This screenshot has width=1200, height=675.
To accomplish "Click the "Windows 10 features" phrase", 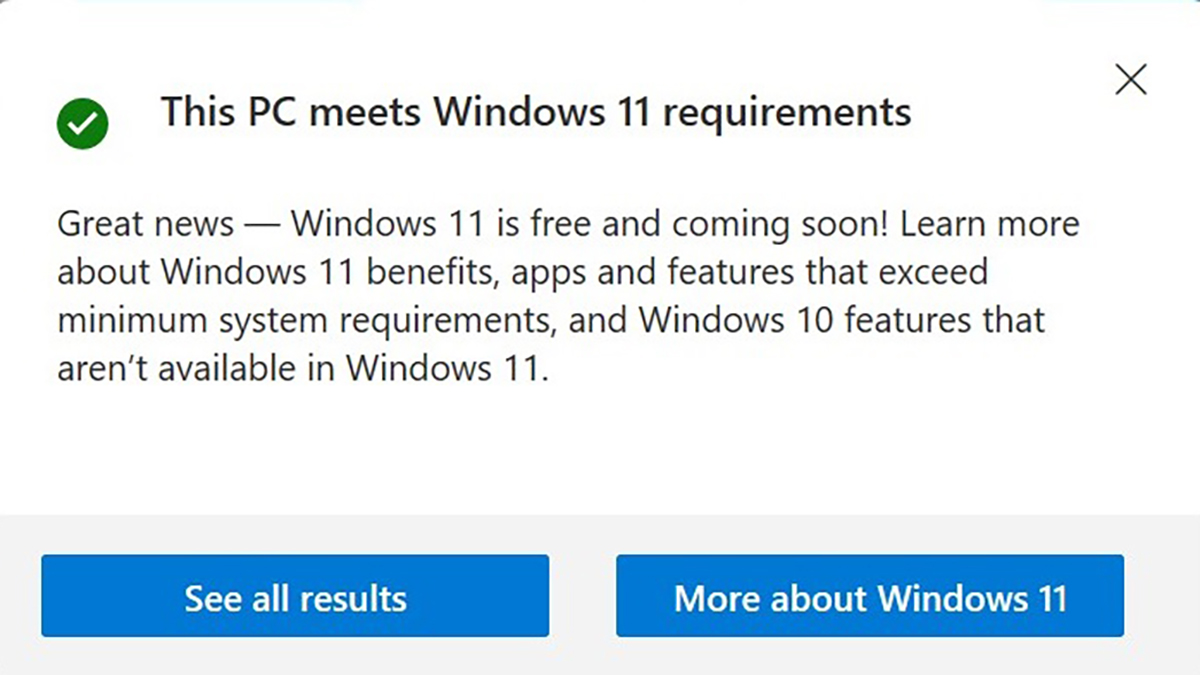I will point(793,321).
